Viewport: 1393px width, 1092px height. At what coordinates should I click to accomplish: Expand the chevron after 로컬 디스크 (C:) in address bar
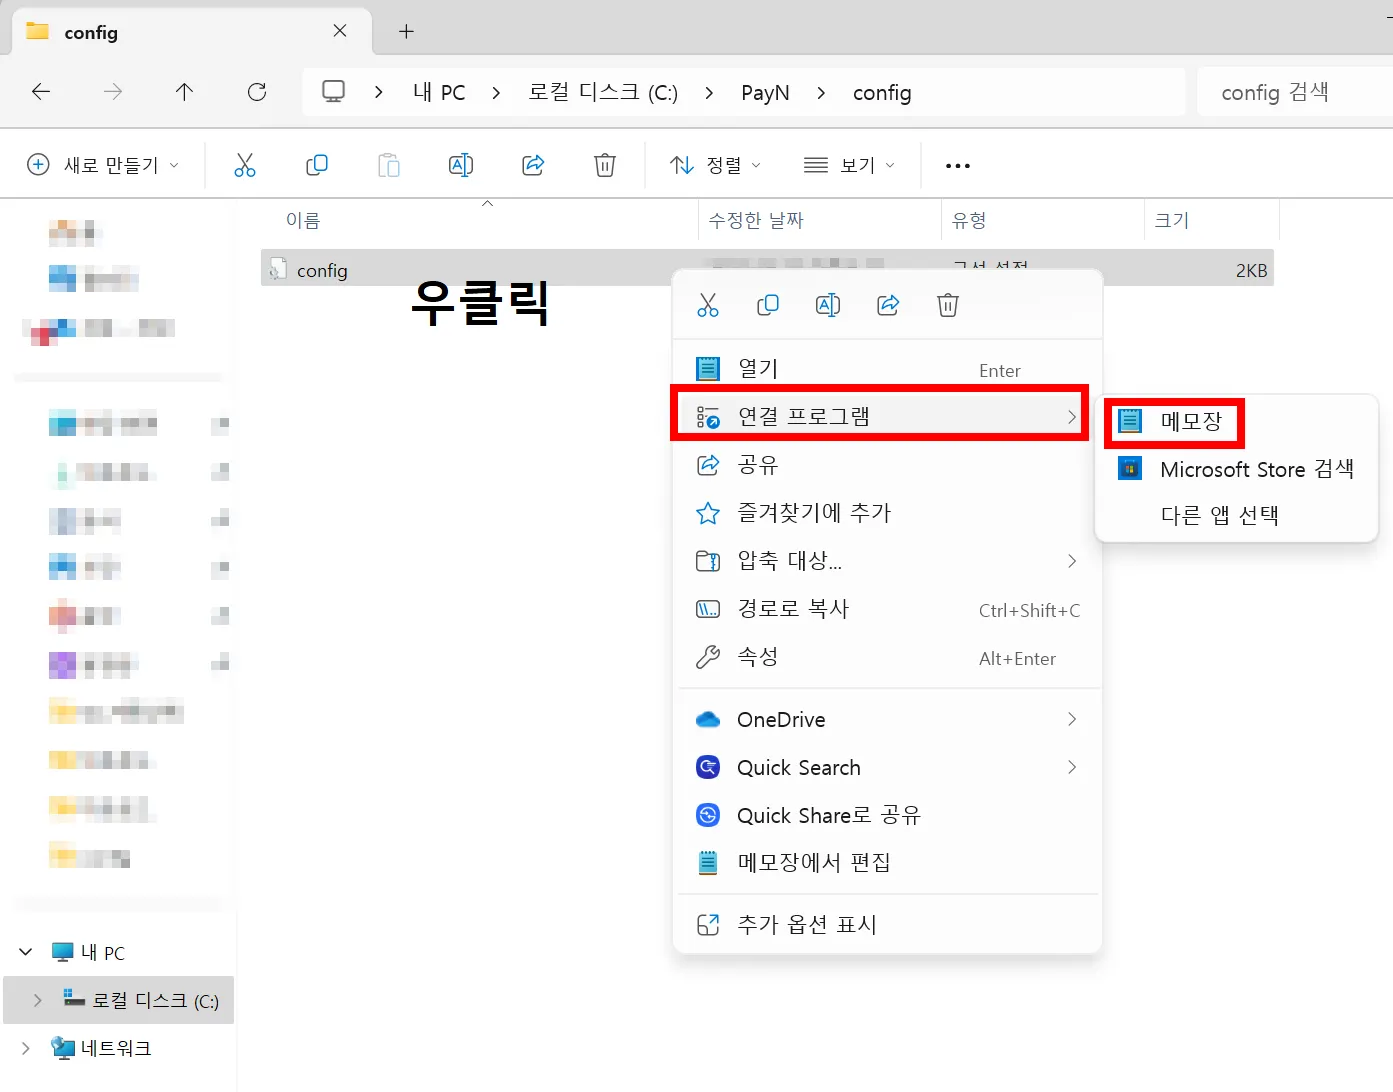pyautogui.click(x=709, y=93)
